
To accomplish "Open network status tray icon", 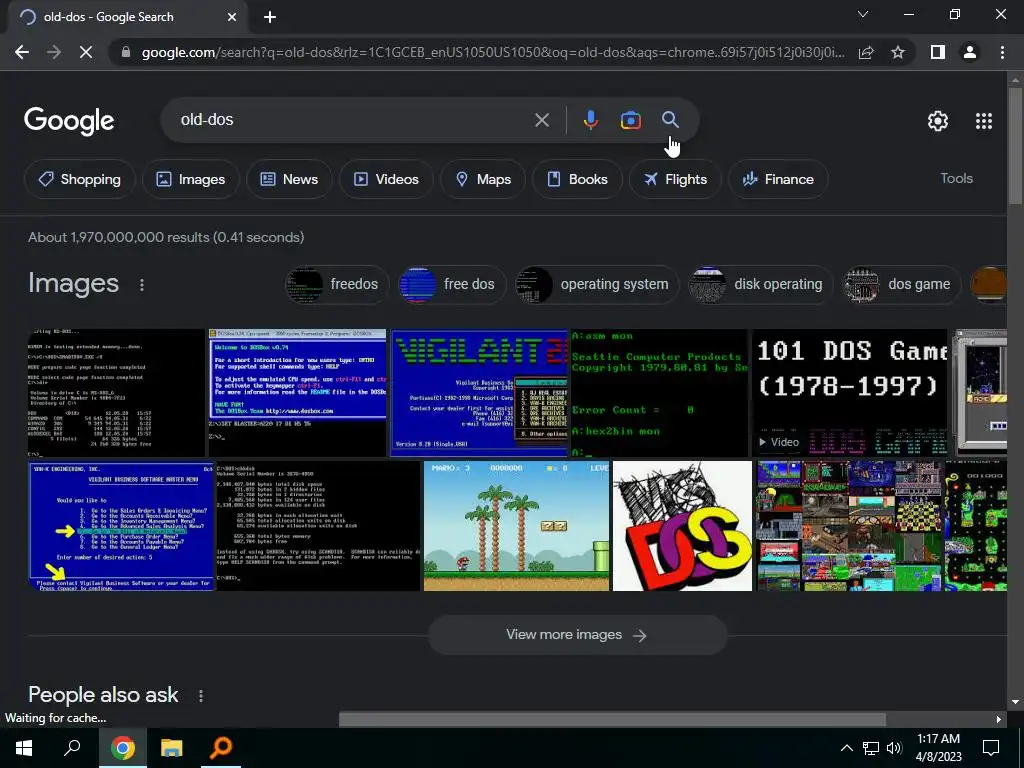I will click(870, 748).
